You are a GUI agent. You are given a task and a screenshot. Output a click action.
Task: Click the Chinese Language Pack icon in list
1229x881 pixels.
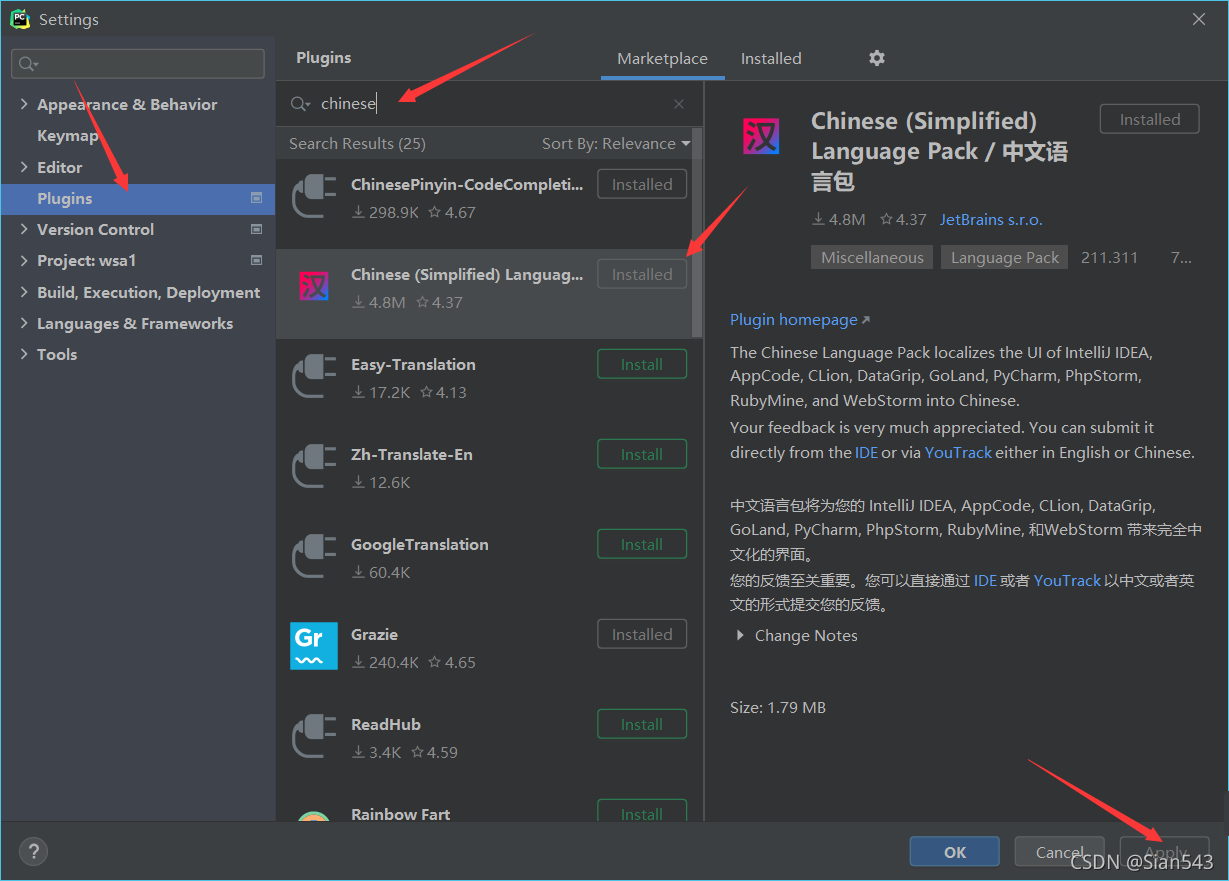(x=314, y=286)
